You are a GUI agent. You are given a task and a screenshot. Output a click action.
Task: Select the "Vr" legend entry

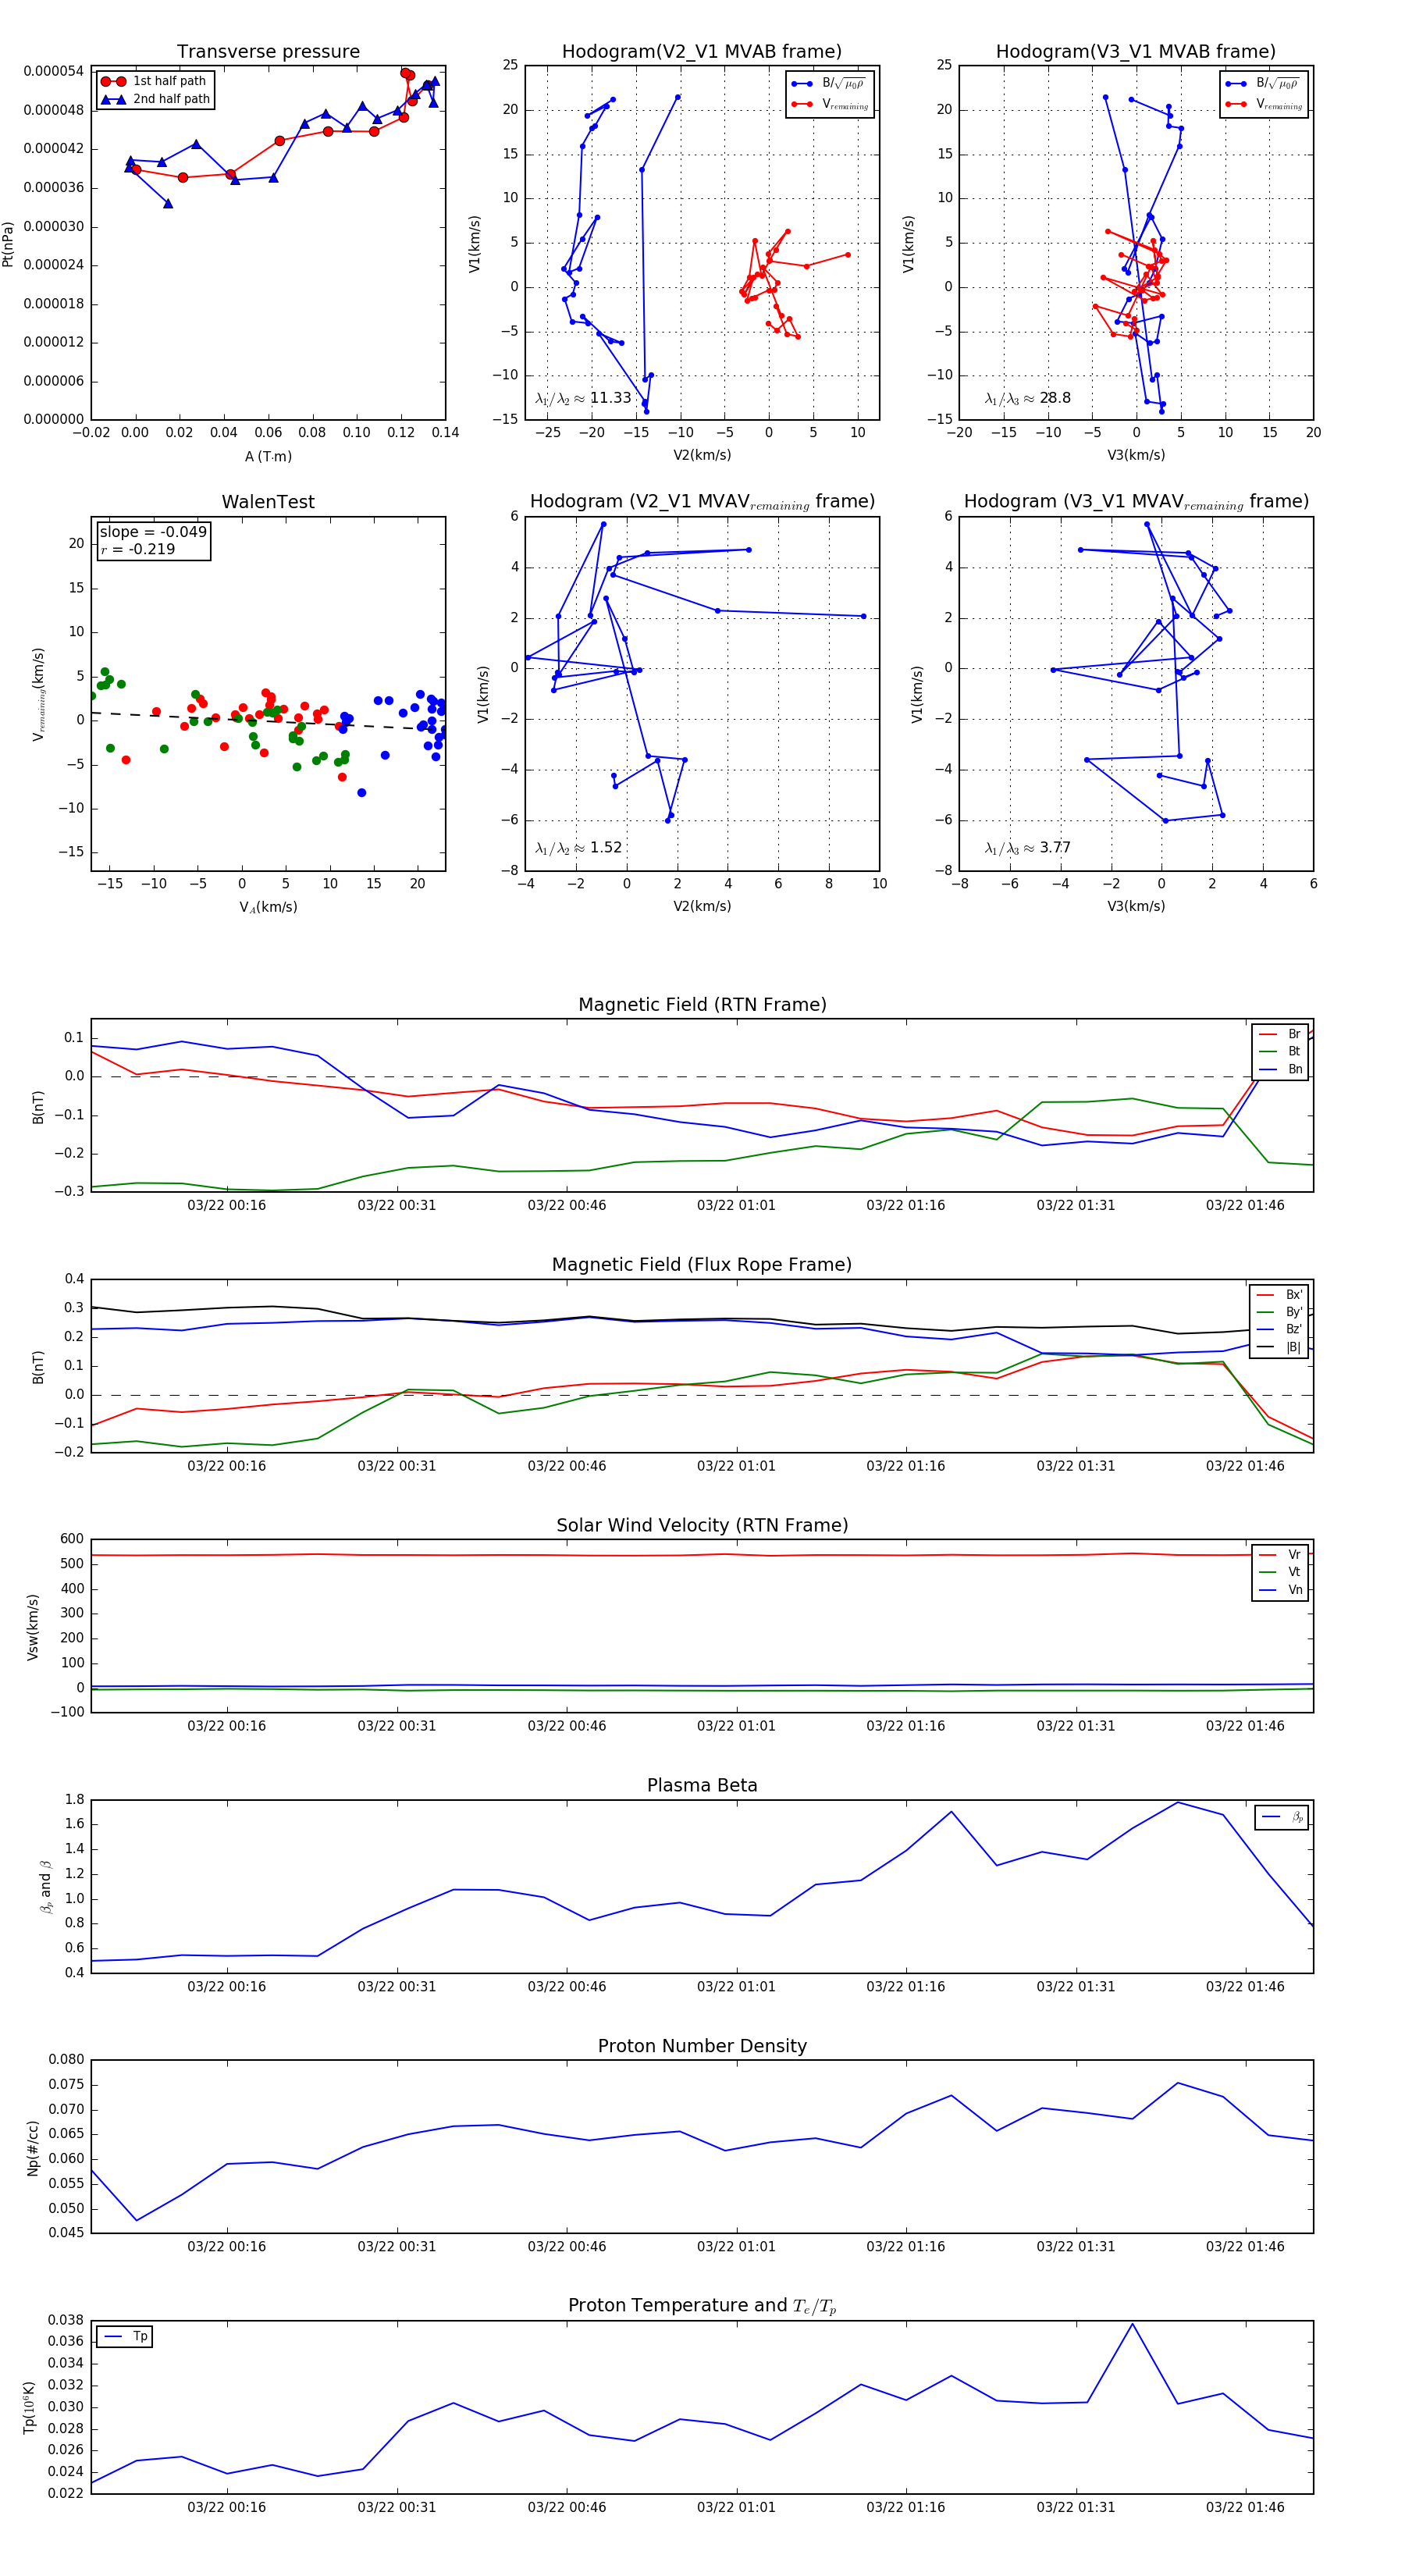tap(1280, 1555)
